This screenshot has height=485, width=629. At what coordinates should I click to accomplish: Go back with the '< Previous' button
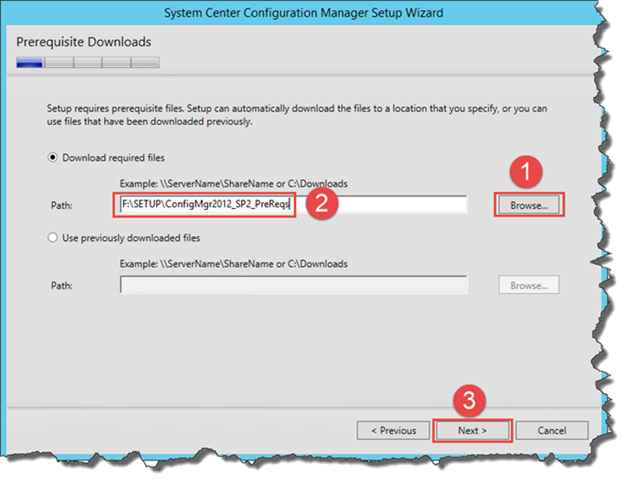pyautogui.click(x=393, y=430)
